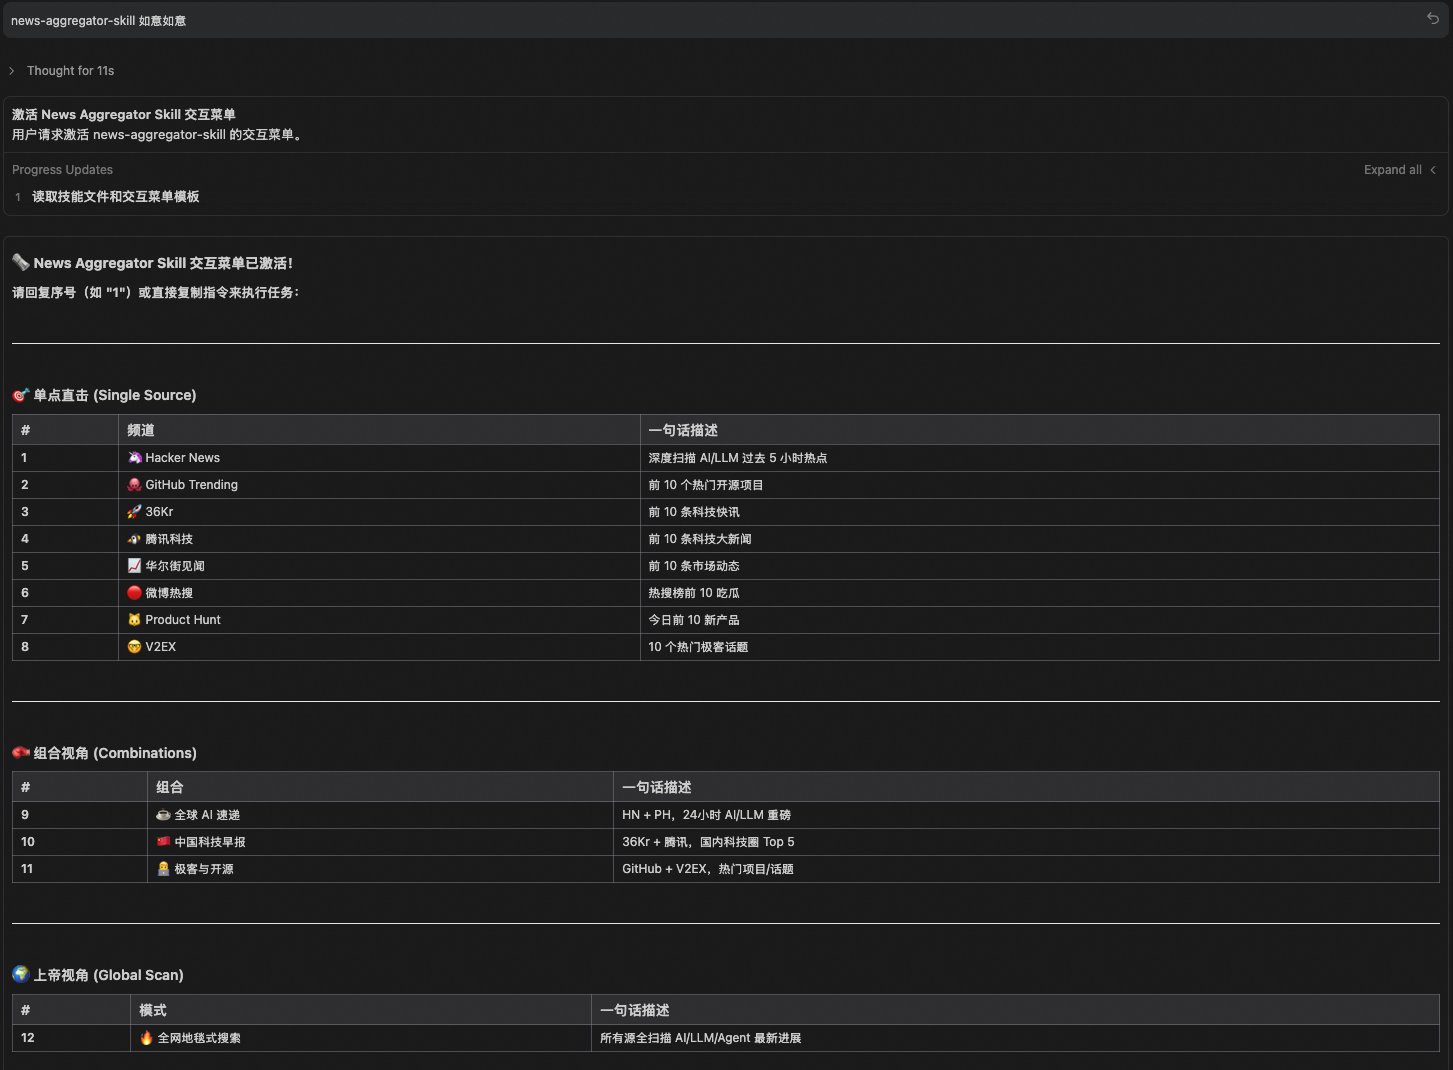The width and height of the screenshot is (1453, 1070).
Task: Click the globe icon beside 上帝视角
Action: point(20,974)
